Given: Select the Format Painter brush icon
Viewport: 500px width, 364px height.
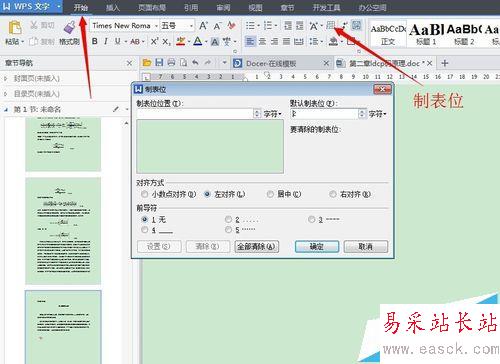Looking at the screenshot, I should [70, 27].
